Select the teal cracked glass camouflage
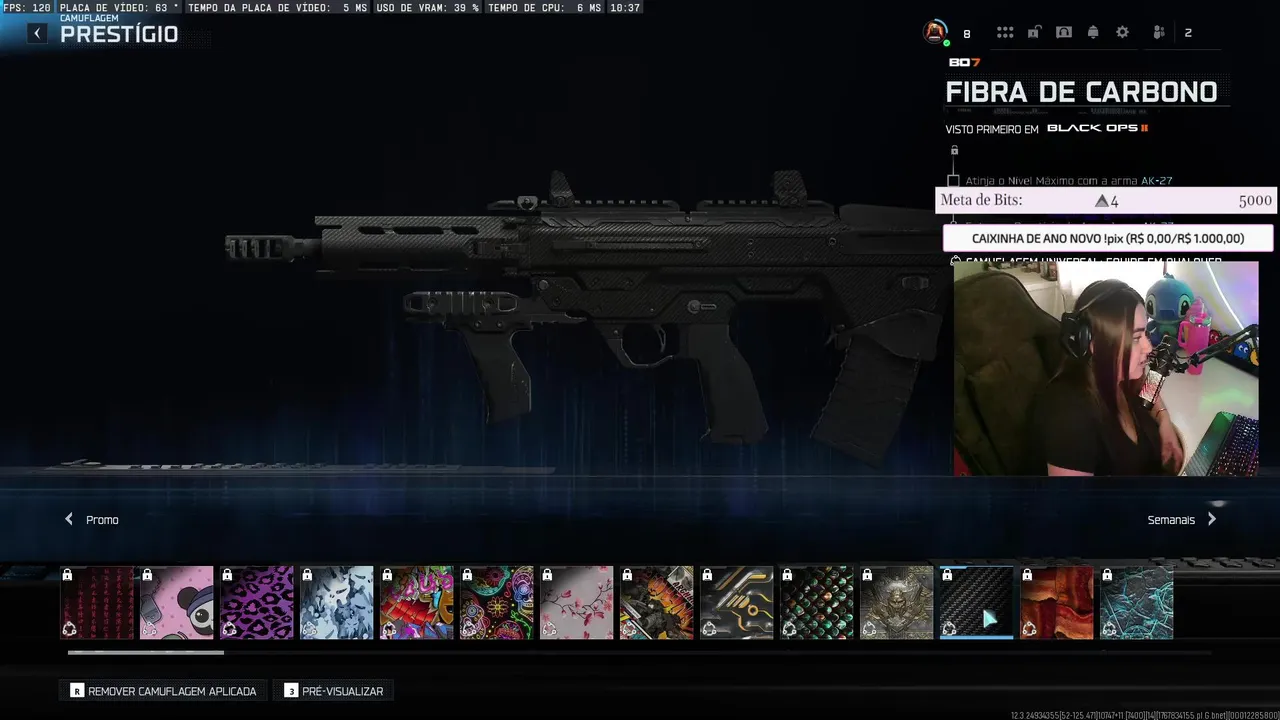This screenshot has width=1280, height=720. pyautogui.click(x=1137, y=603)
